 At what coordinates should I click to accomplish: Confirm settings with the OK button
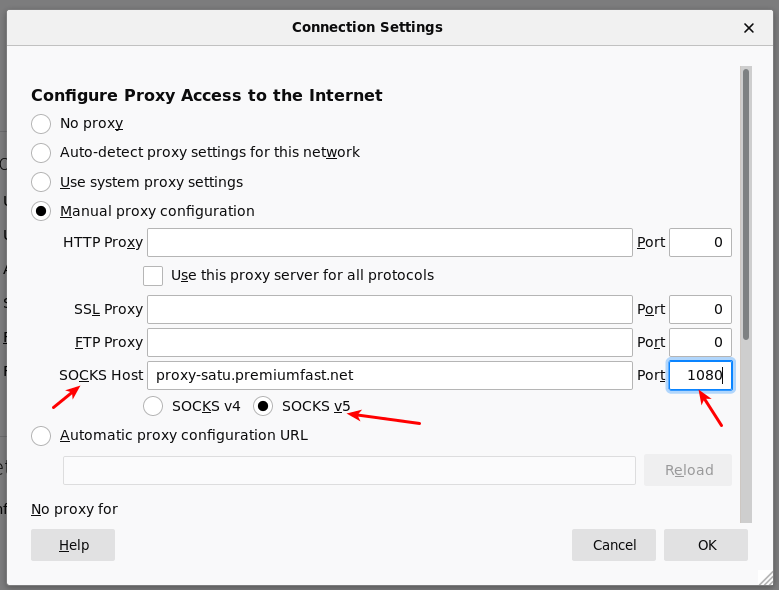click(x=706, y=545)
